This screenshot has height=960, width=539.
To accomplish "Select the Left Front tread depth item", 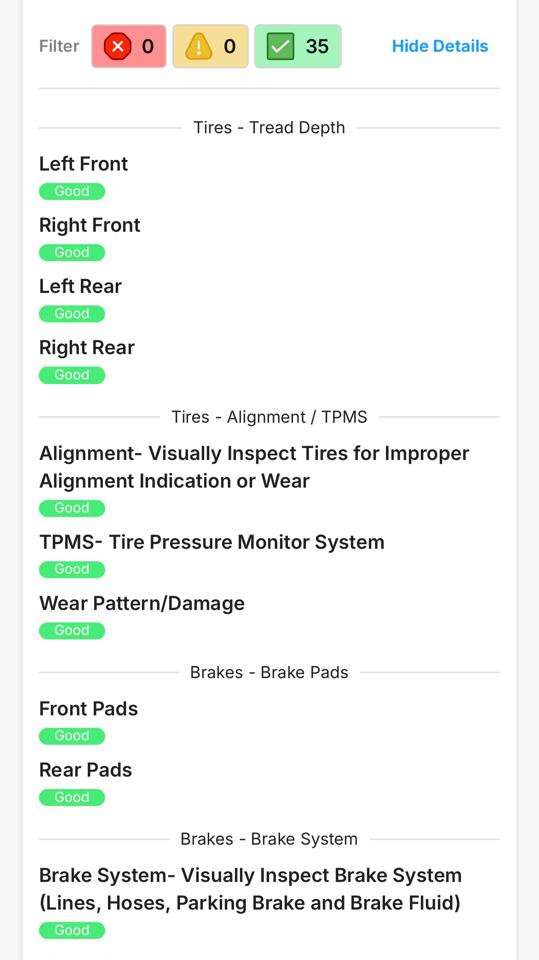I will (83, 164).
